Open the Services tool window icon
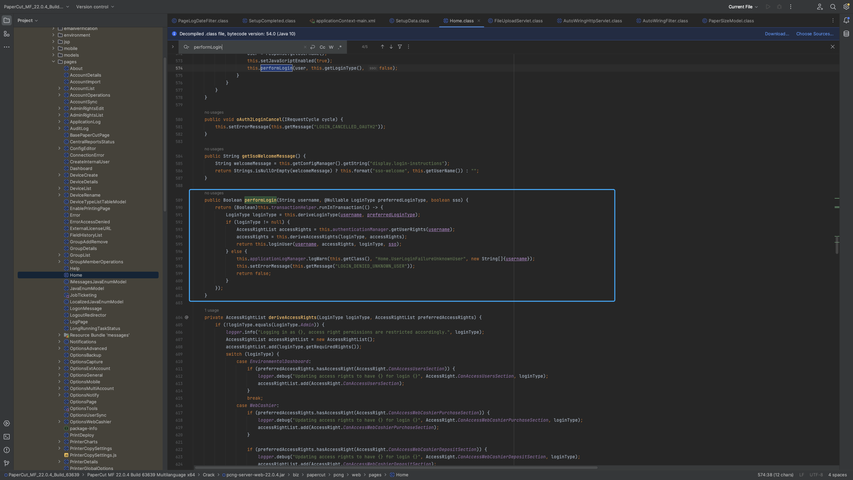The image size is (853, 480). pyautogui.click(x=7, y=423)
